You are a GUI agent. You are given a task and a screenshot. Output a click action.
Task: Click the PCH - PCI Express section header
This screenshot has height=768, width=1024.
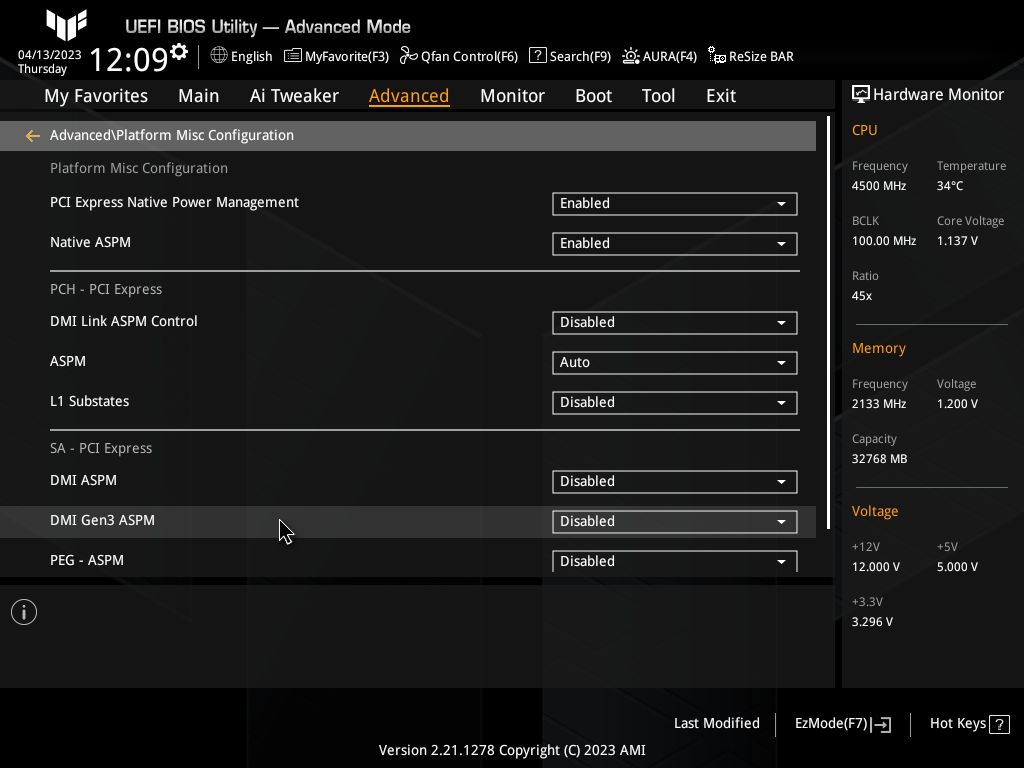pyautogui.click(x=106, y=289)
